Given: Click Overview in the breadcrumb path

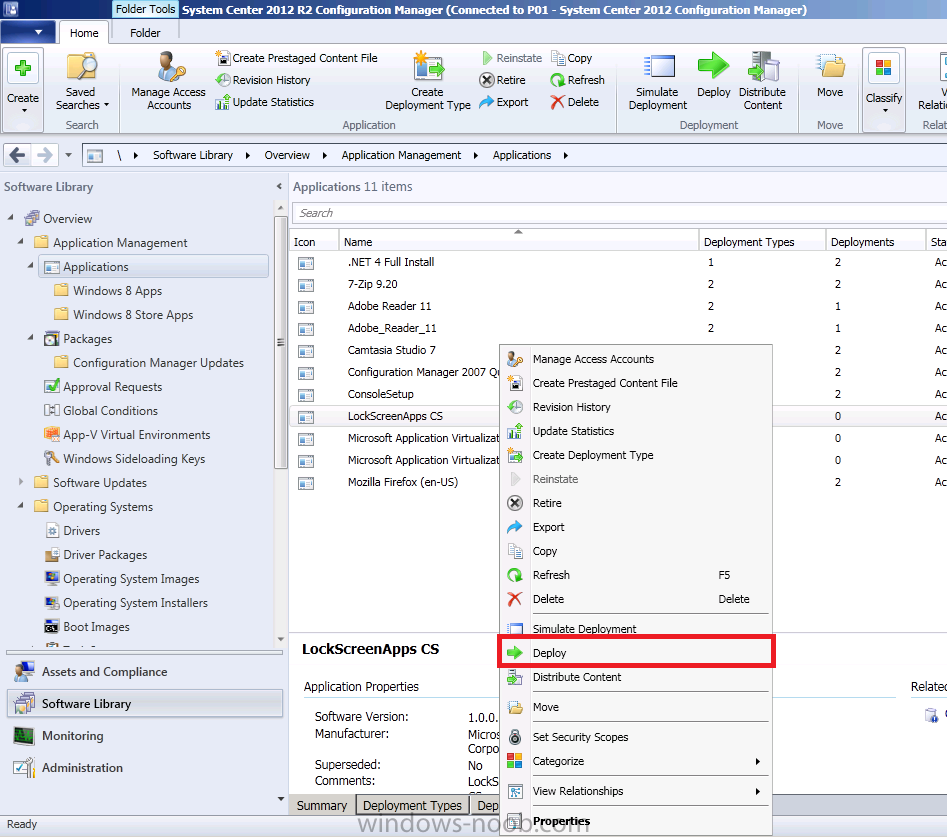Looking at the screenshot, I should (x=287, y=155).
